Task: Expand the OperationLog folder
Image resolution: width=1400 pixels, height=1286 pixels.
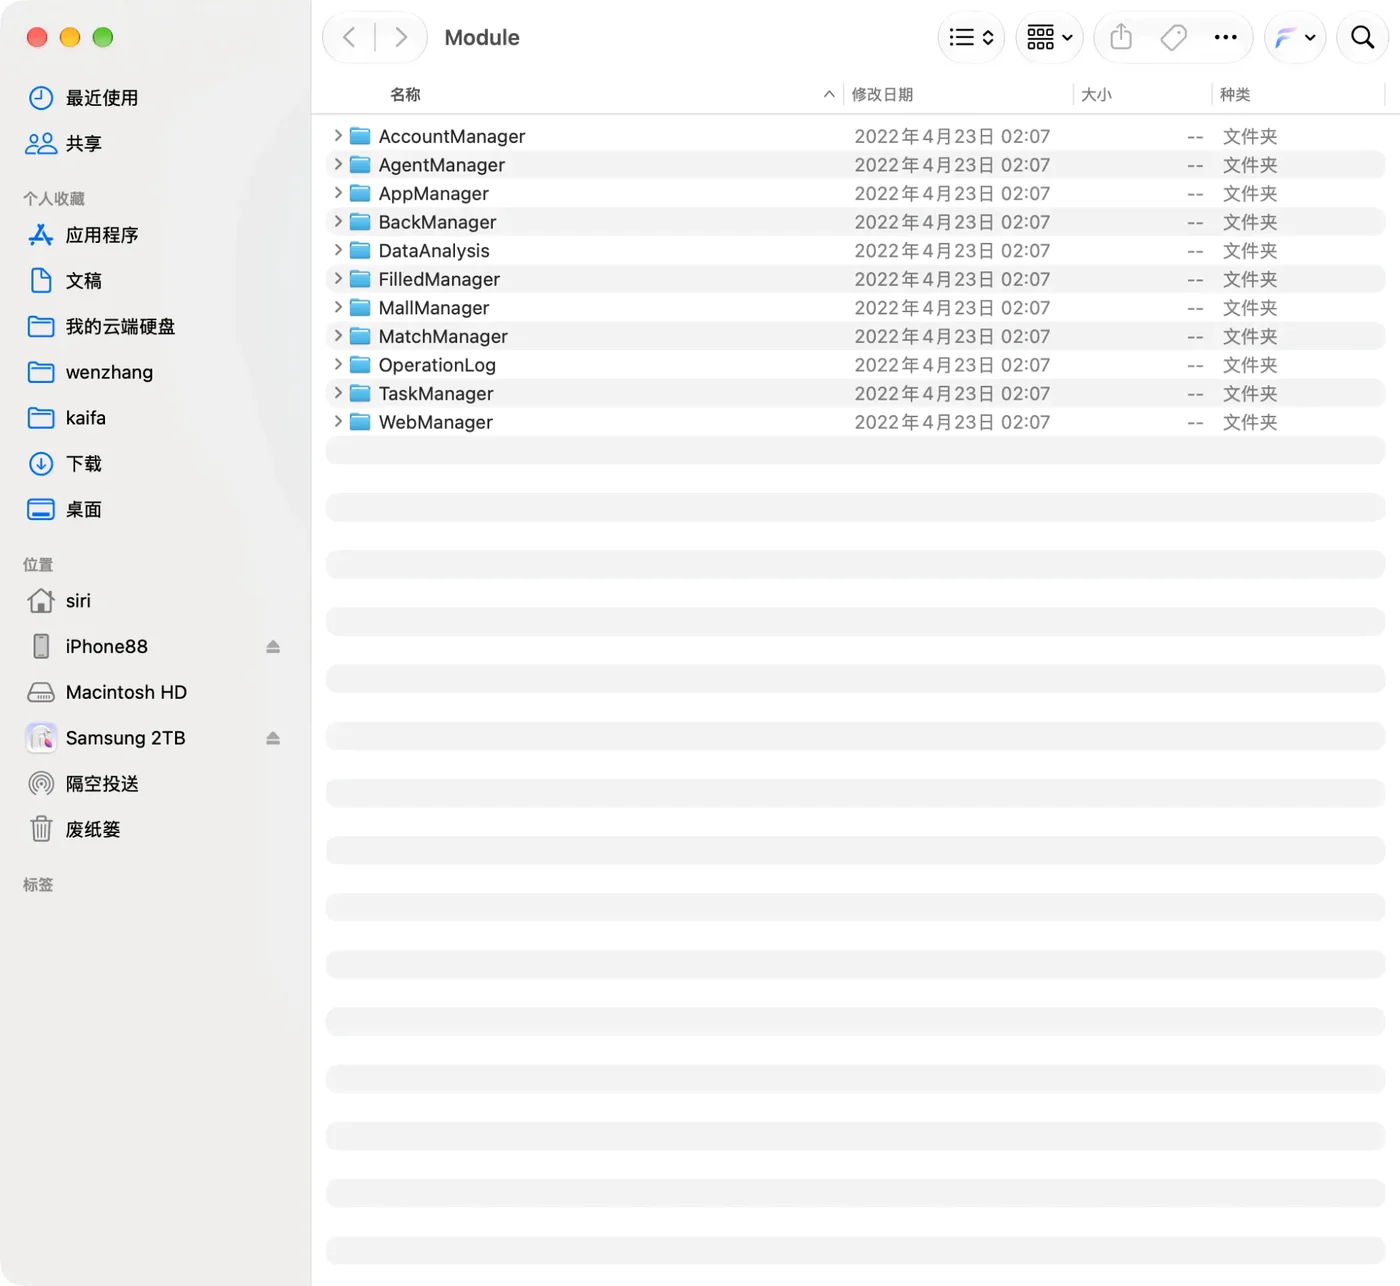Action: click(x=338, y=365)
